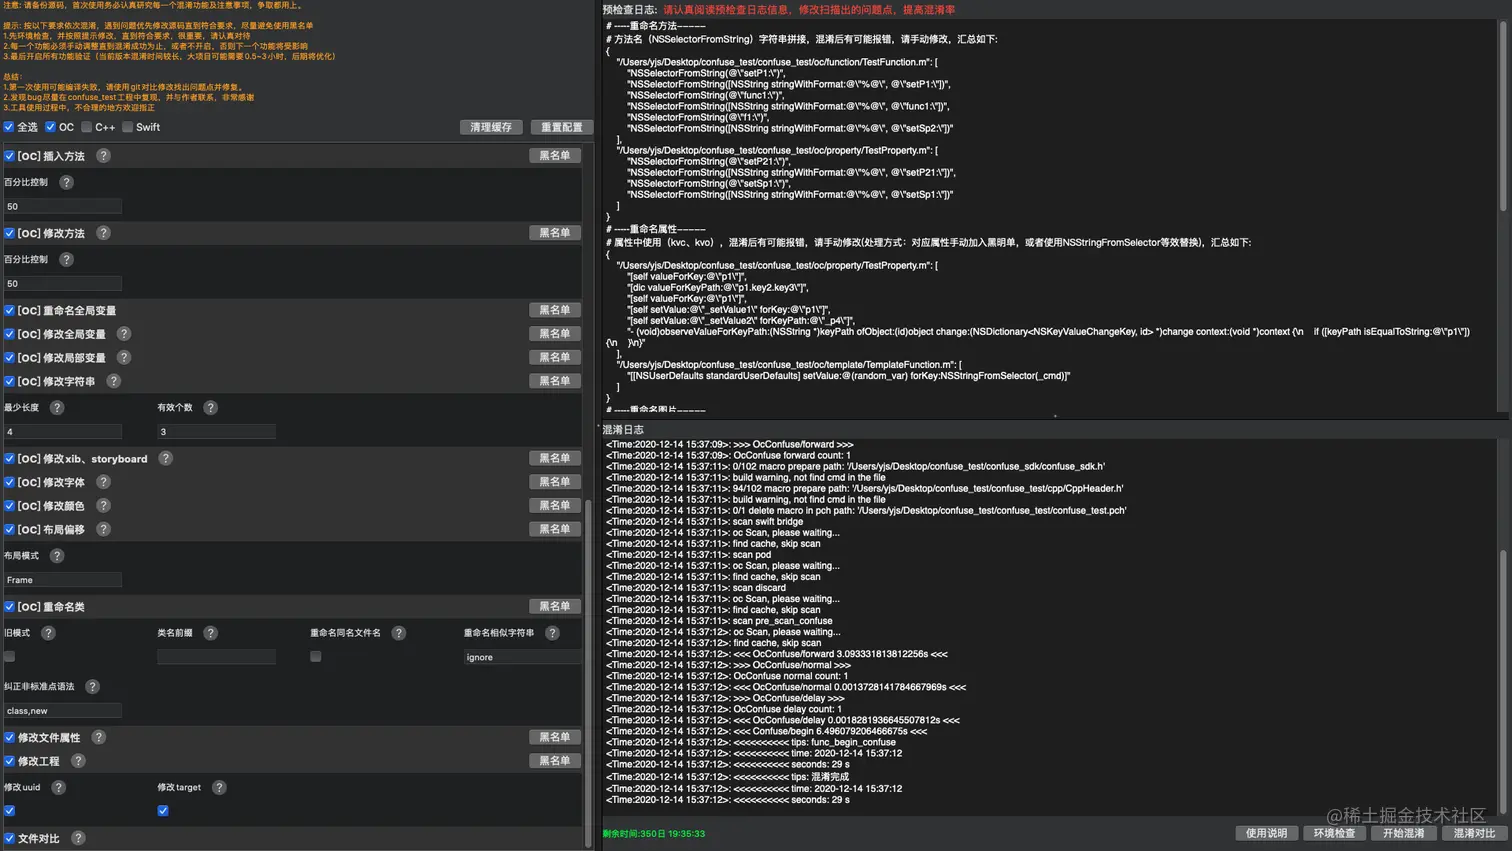Viewport: 1512px width, 851px height.
Task: Focus the 类名前缀 text field
Action: click(216, 657)
